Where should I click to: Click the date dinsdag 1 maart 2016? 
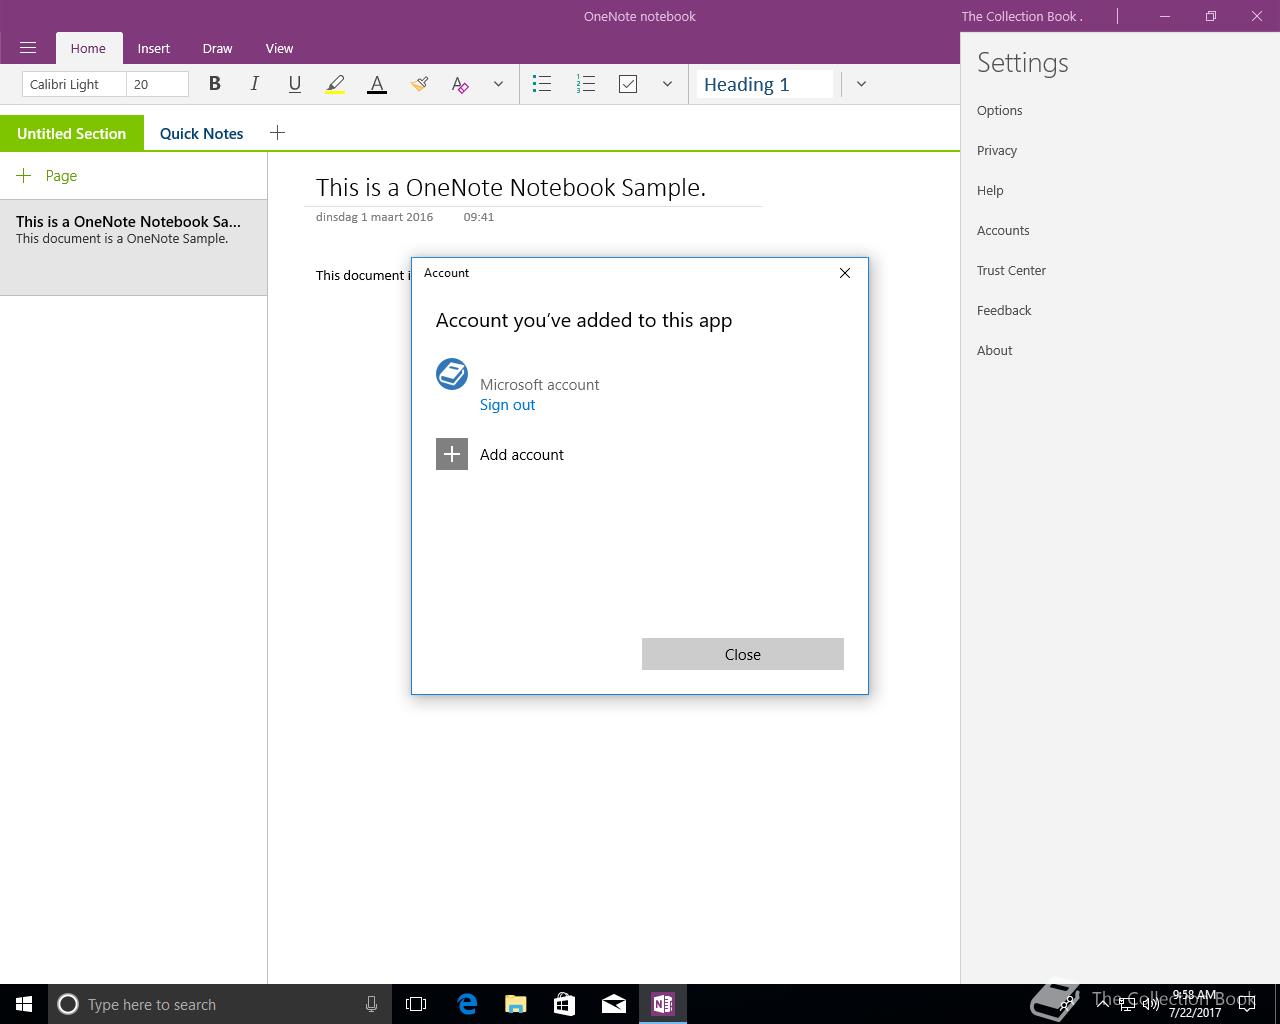click(x=375, y=216)
